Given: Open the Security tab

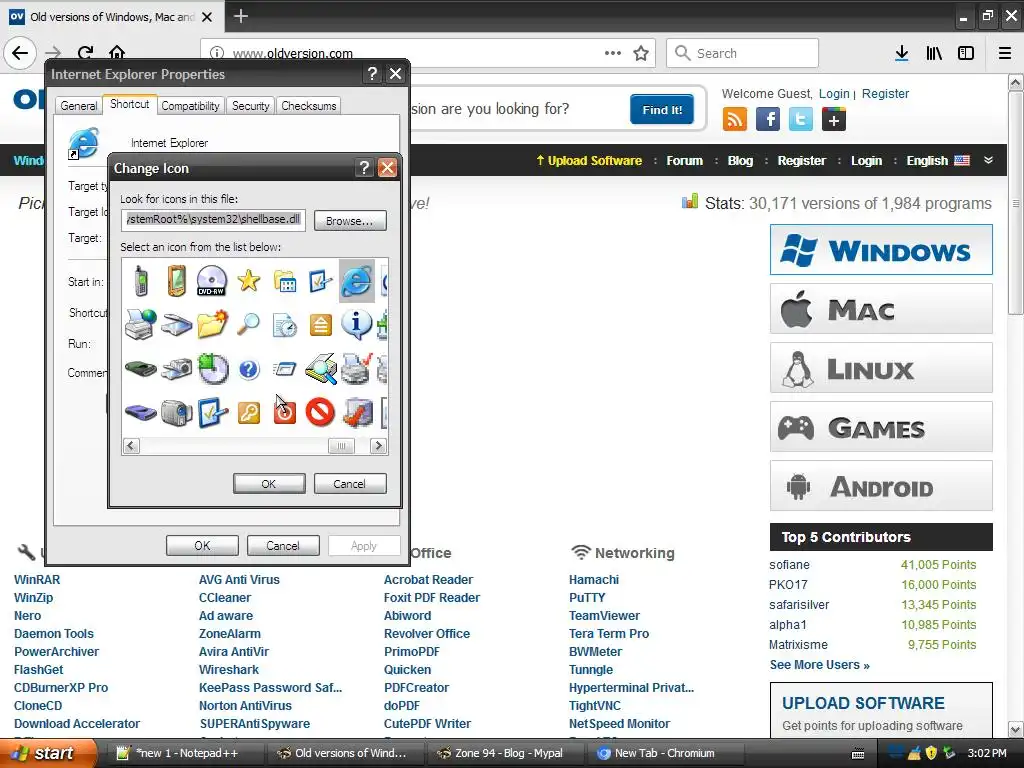Looking at the screenshot, I should [x=251, y=106].
